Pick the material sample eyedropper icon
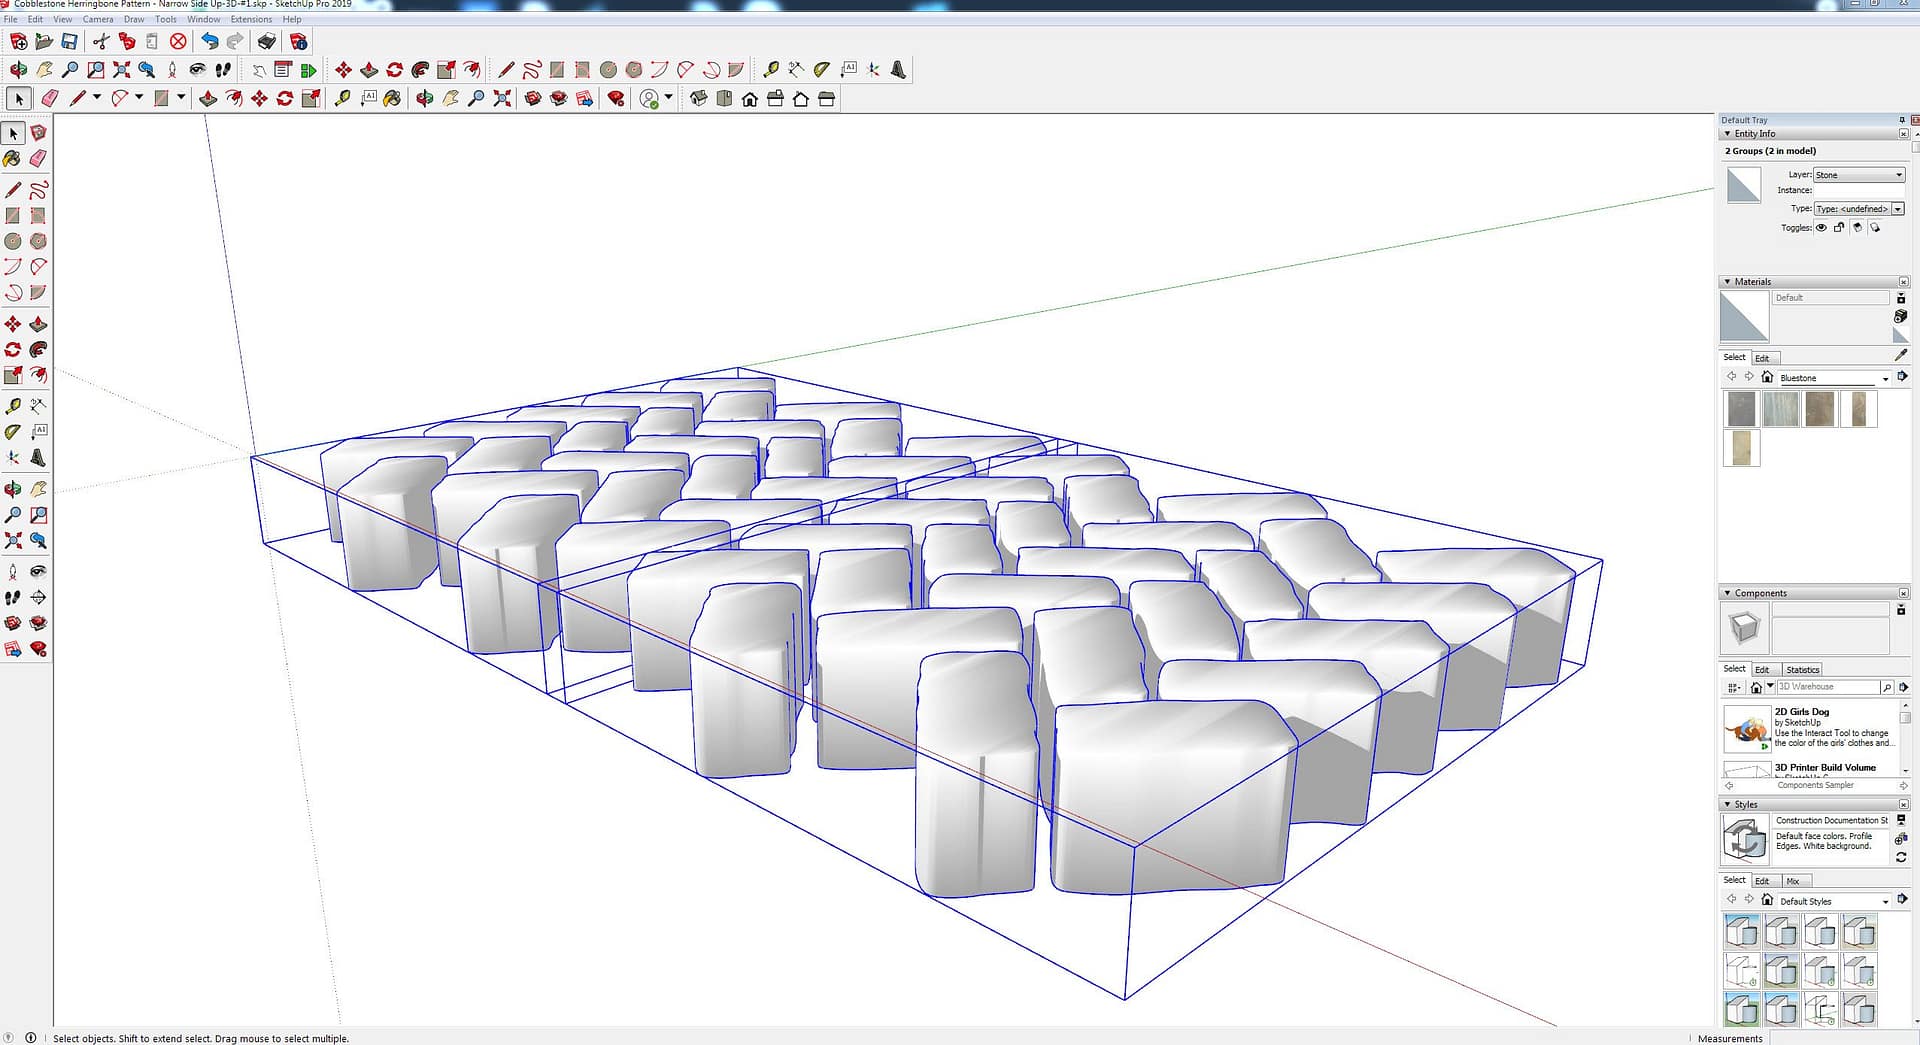This screenshot has width=1920, height=1045. tap(1900, 355)
